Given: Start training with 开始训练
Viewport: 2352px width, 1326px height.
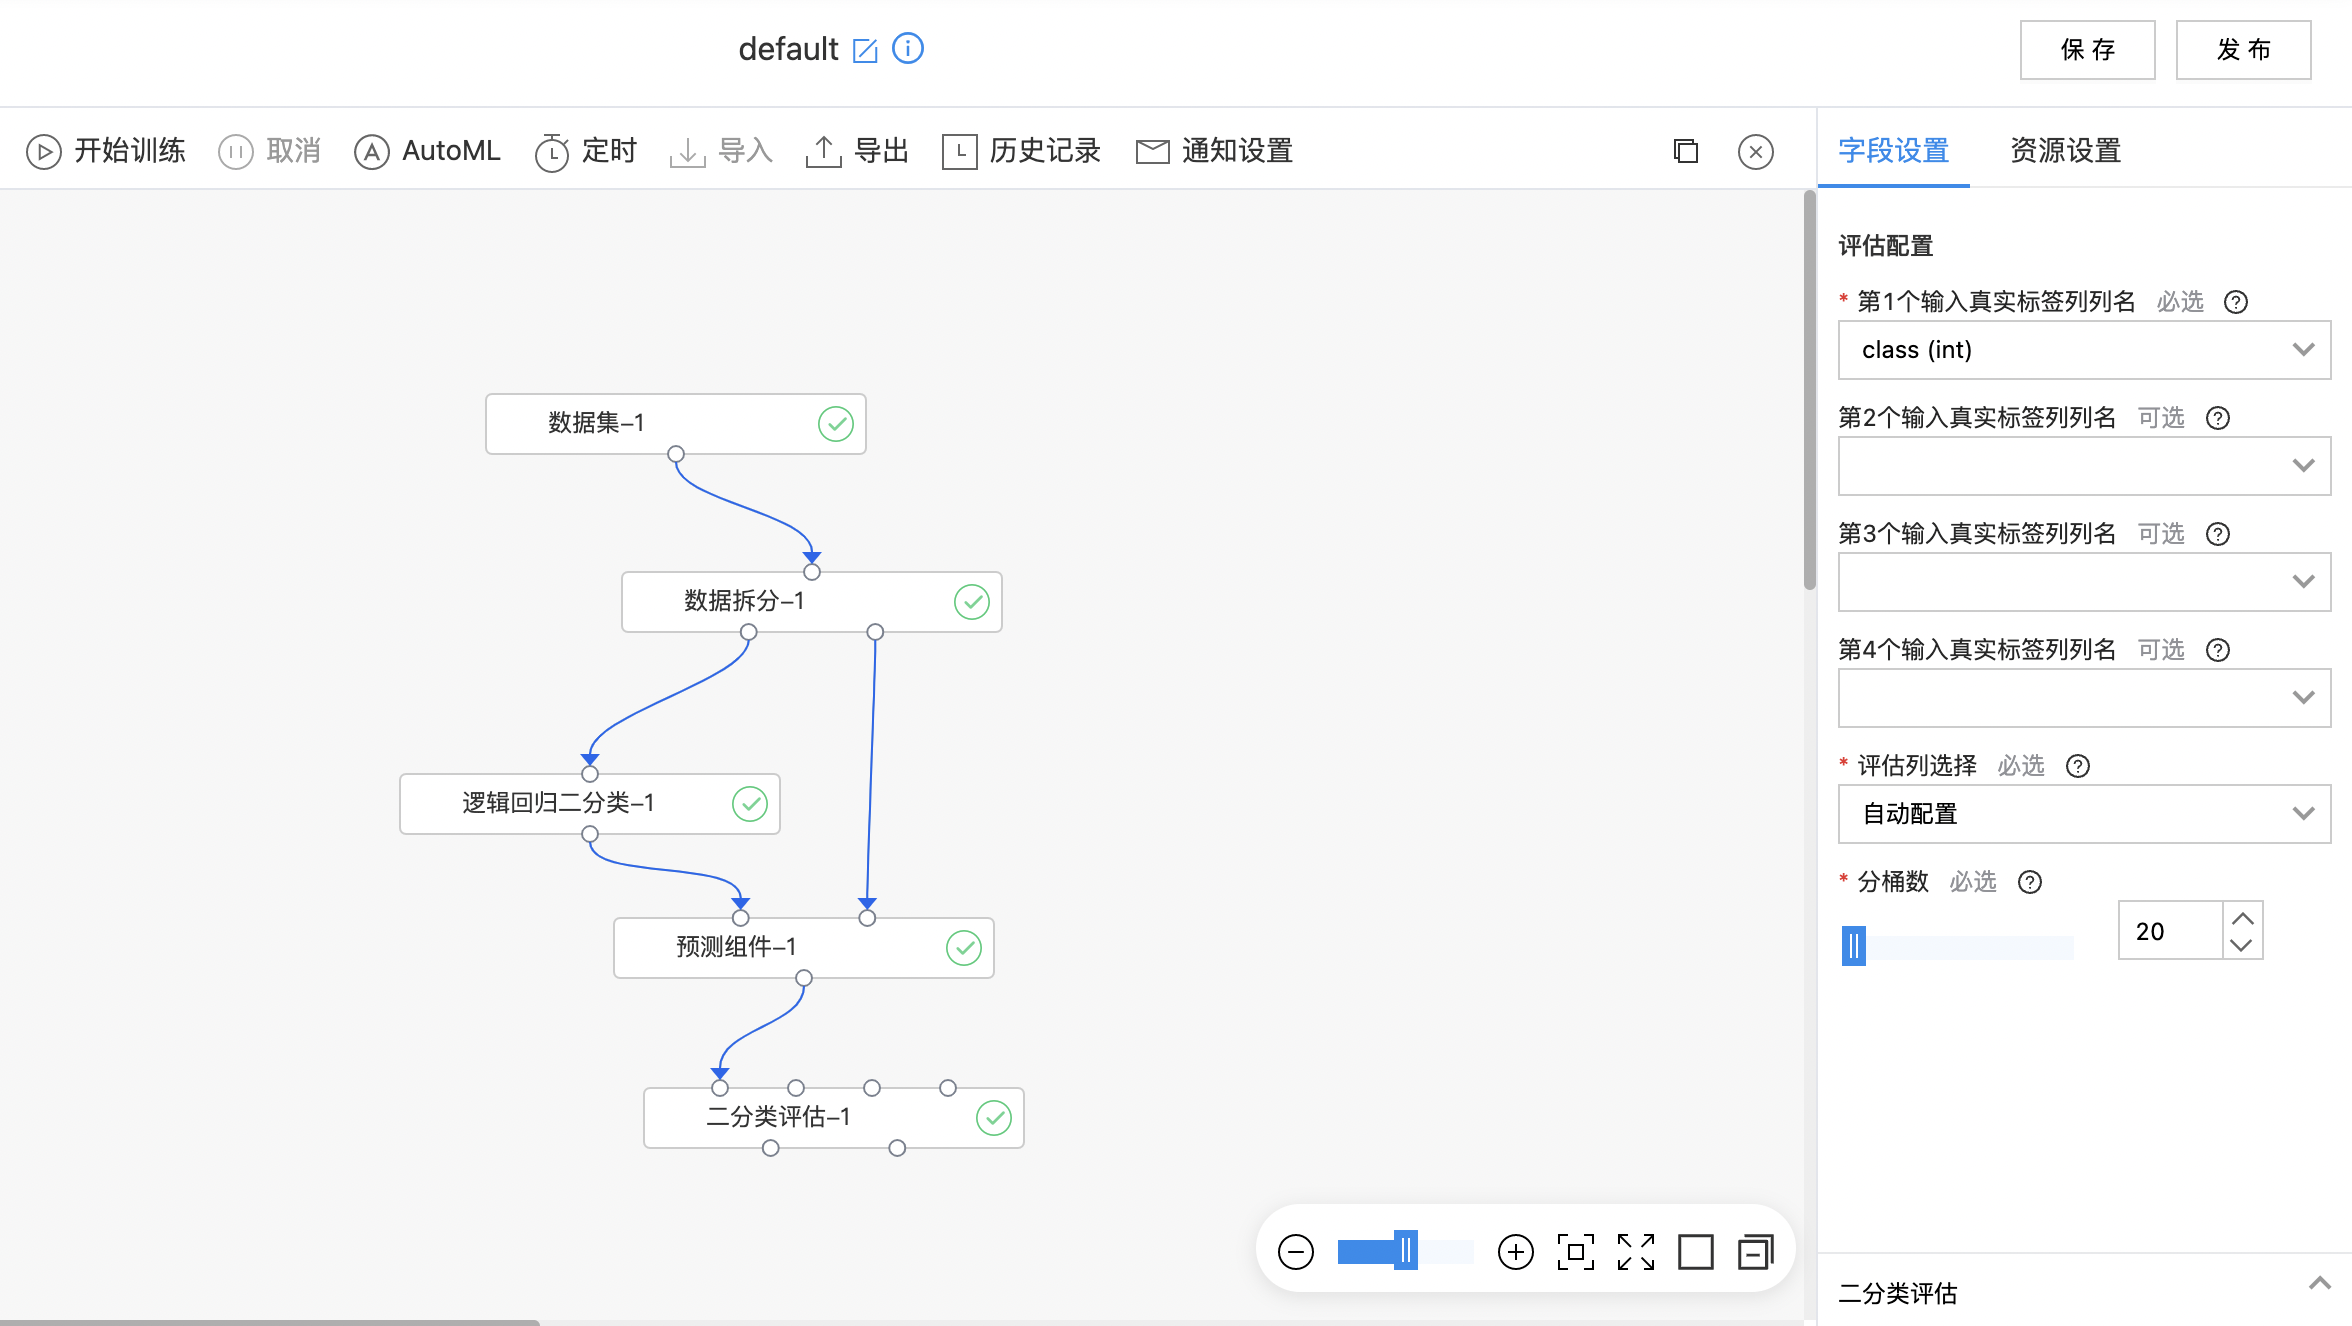Looking at the screenshot, I should click(106, 151).
